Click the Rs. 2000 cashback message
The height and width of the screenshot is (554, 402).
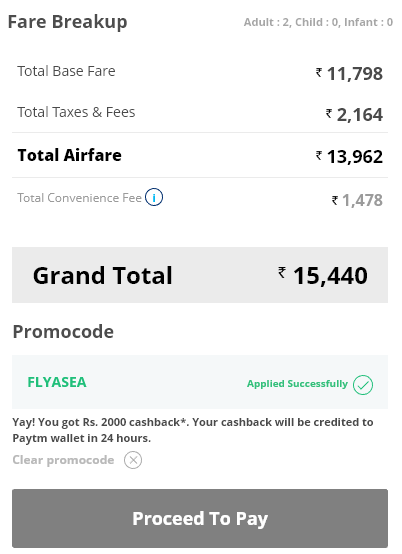tap(193, 430)
